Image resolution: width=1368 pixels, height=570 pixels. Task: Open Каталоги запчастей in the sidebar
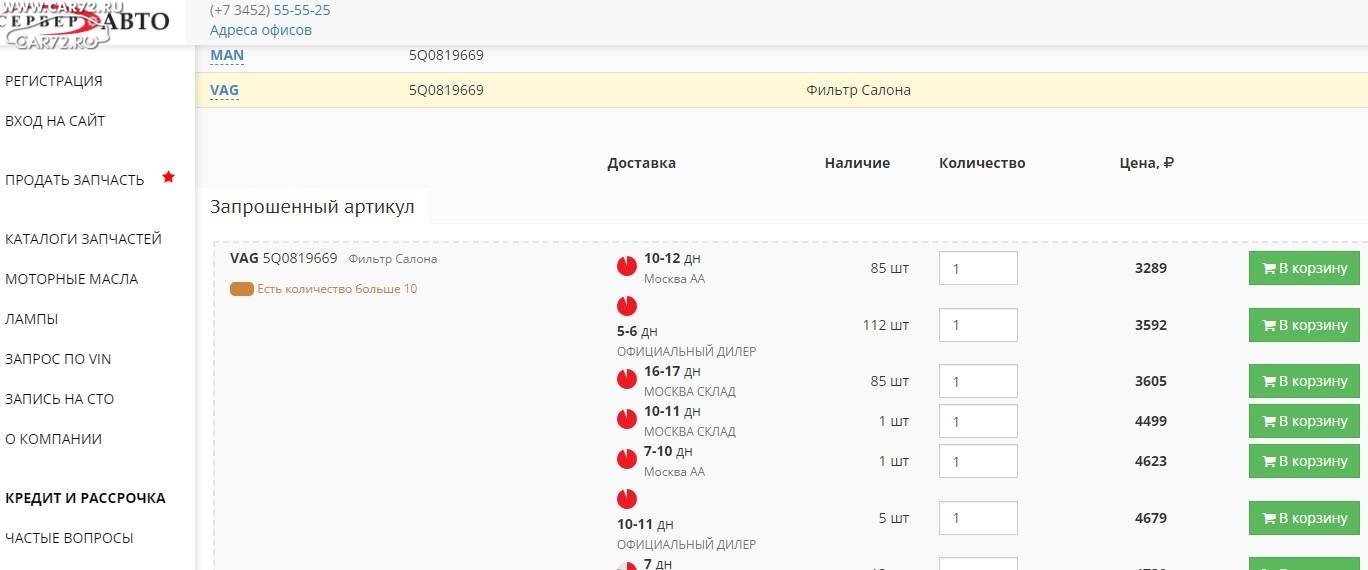click(83, 239)
